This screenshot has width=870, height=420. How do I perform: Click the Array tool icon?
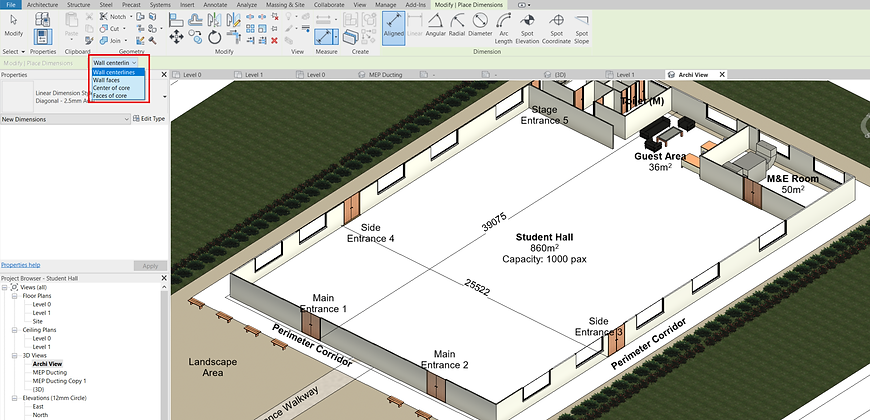point(250,28)
